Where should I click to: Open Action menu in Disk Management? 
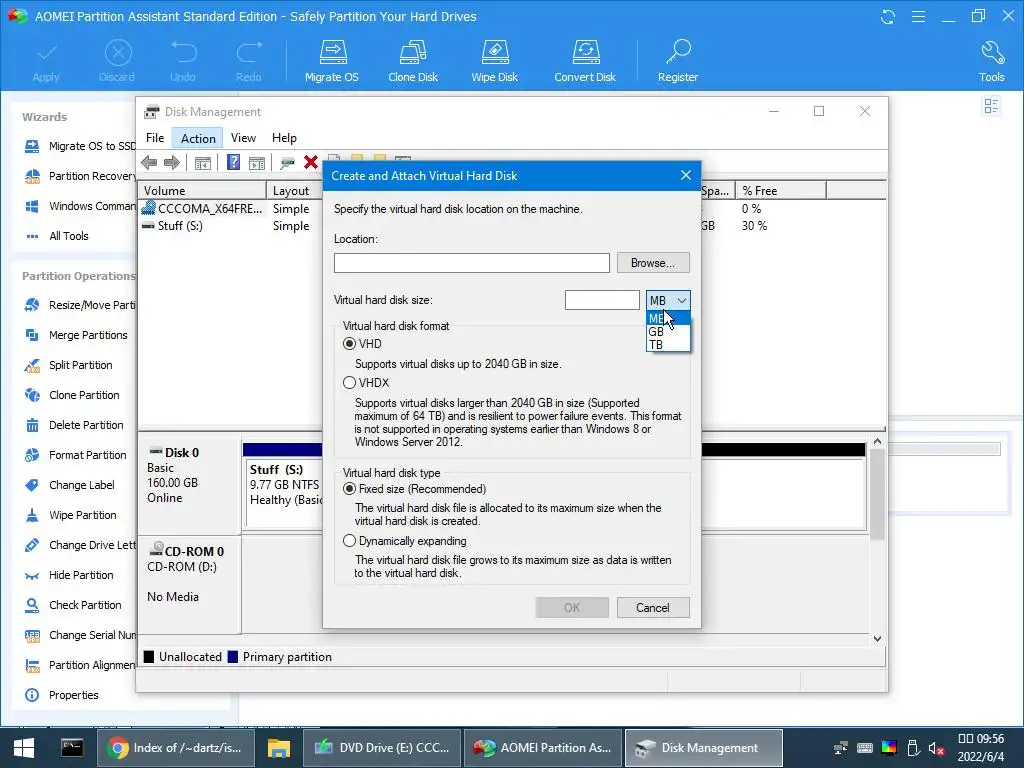tap(198, 138)
